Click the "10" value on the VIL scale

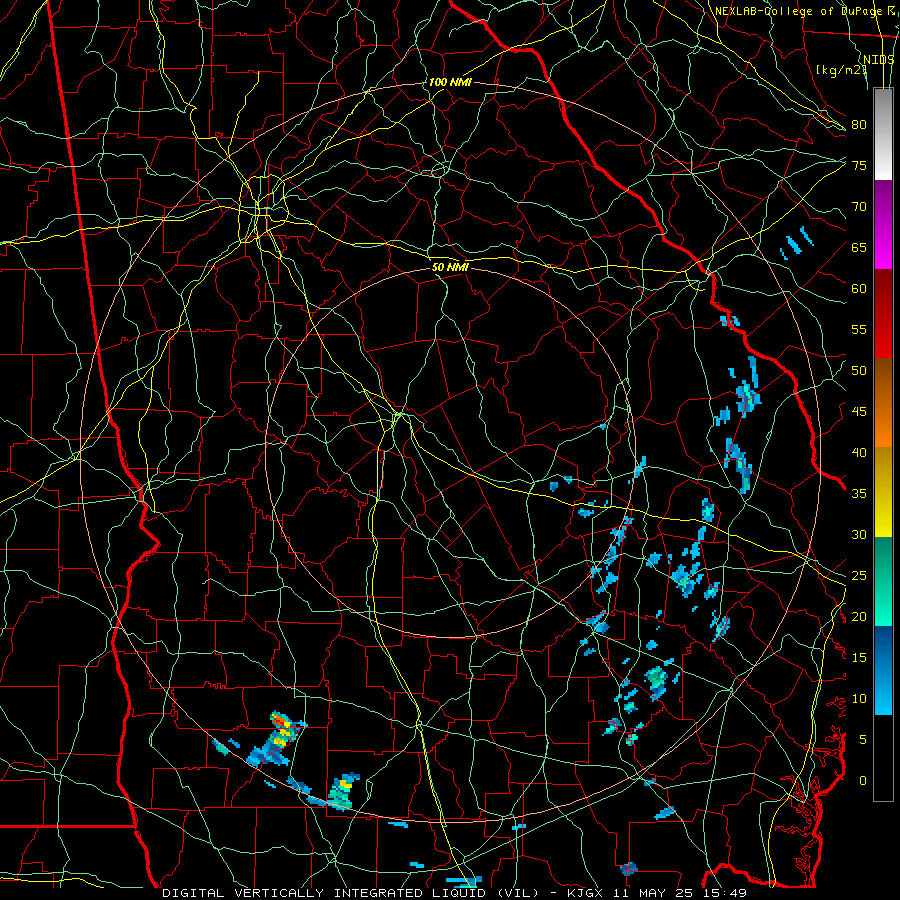(x=859, y=699)
